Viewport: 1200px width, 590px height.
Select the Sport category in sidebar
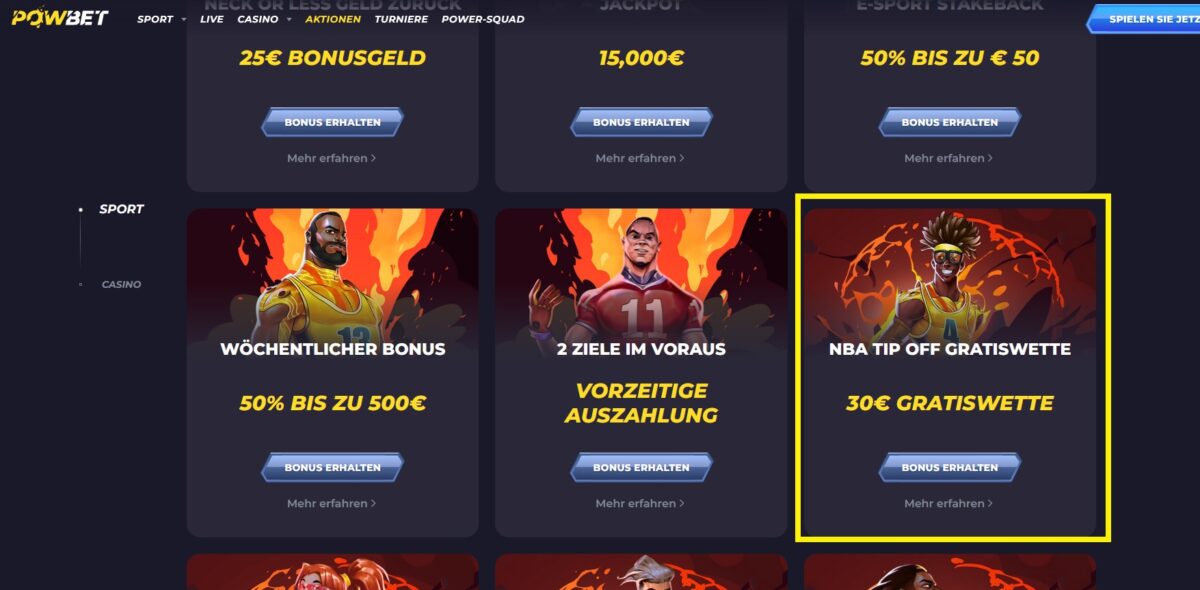[121, 209]
